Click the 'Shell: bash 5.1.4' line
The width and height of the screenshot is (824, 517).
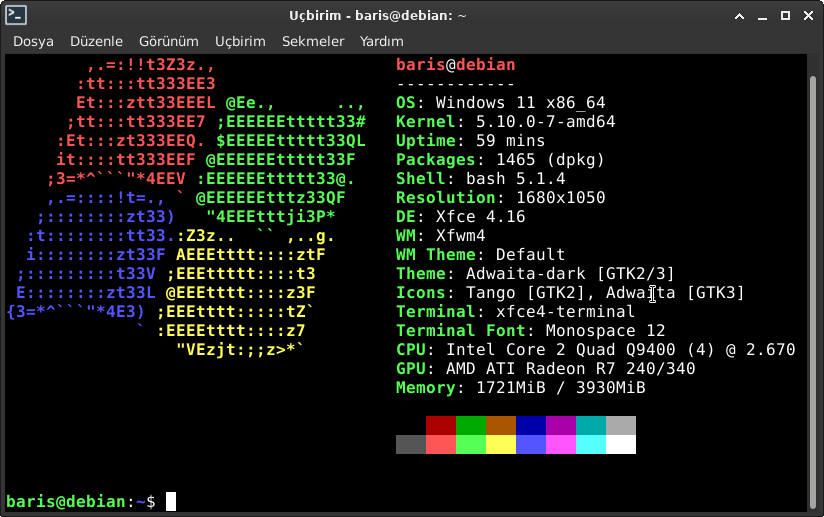pos(481,178)
